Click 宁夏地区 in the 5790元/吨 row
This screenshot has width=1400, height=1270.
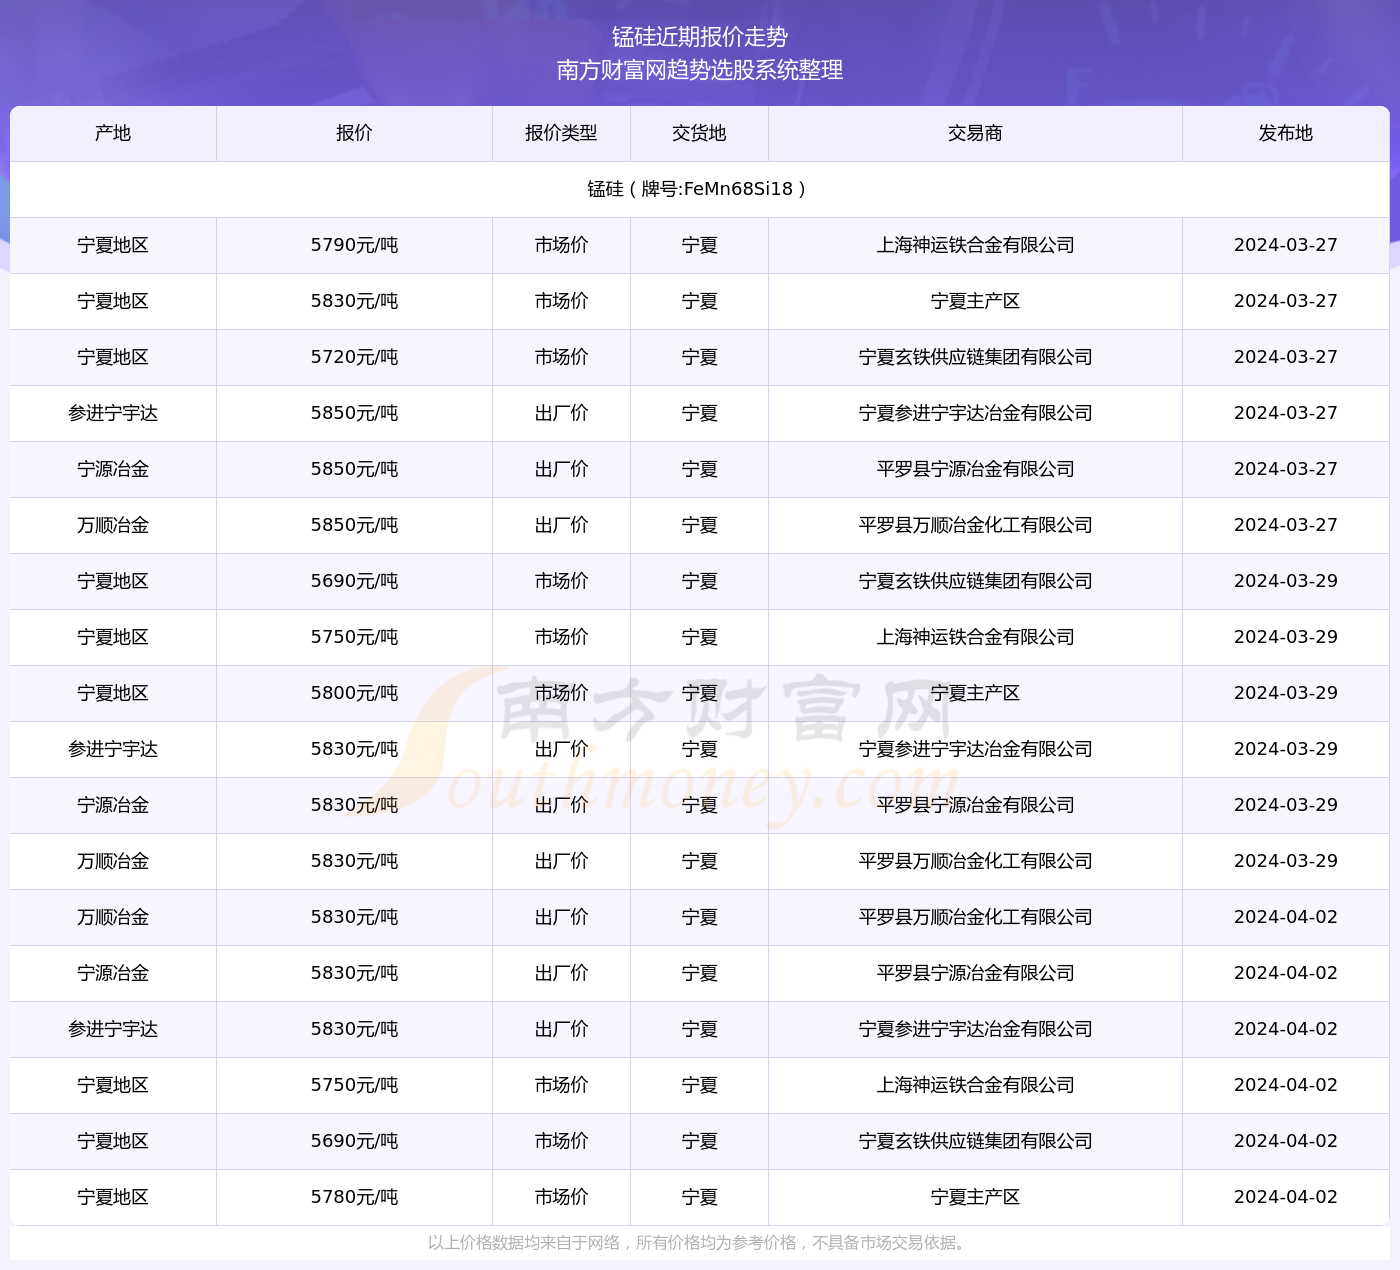click(x=113, y=245)
